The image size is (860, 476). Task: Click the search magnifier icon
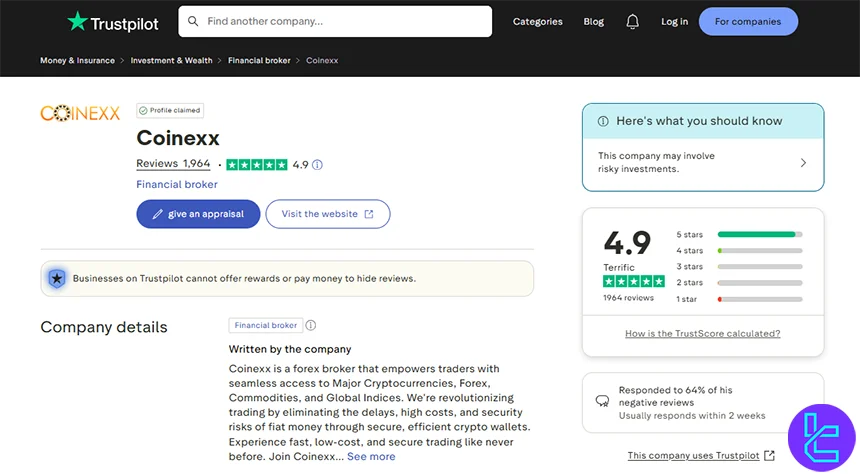tap(193, 21)
